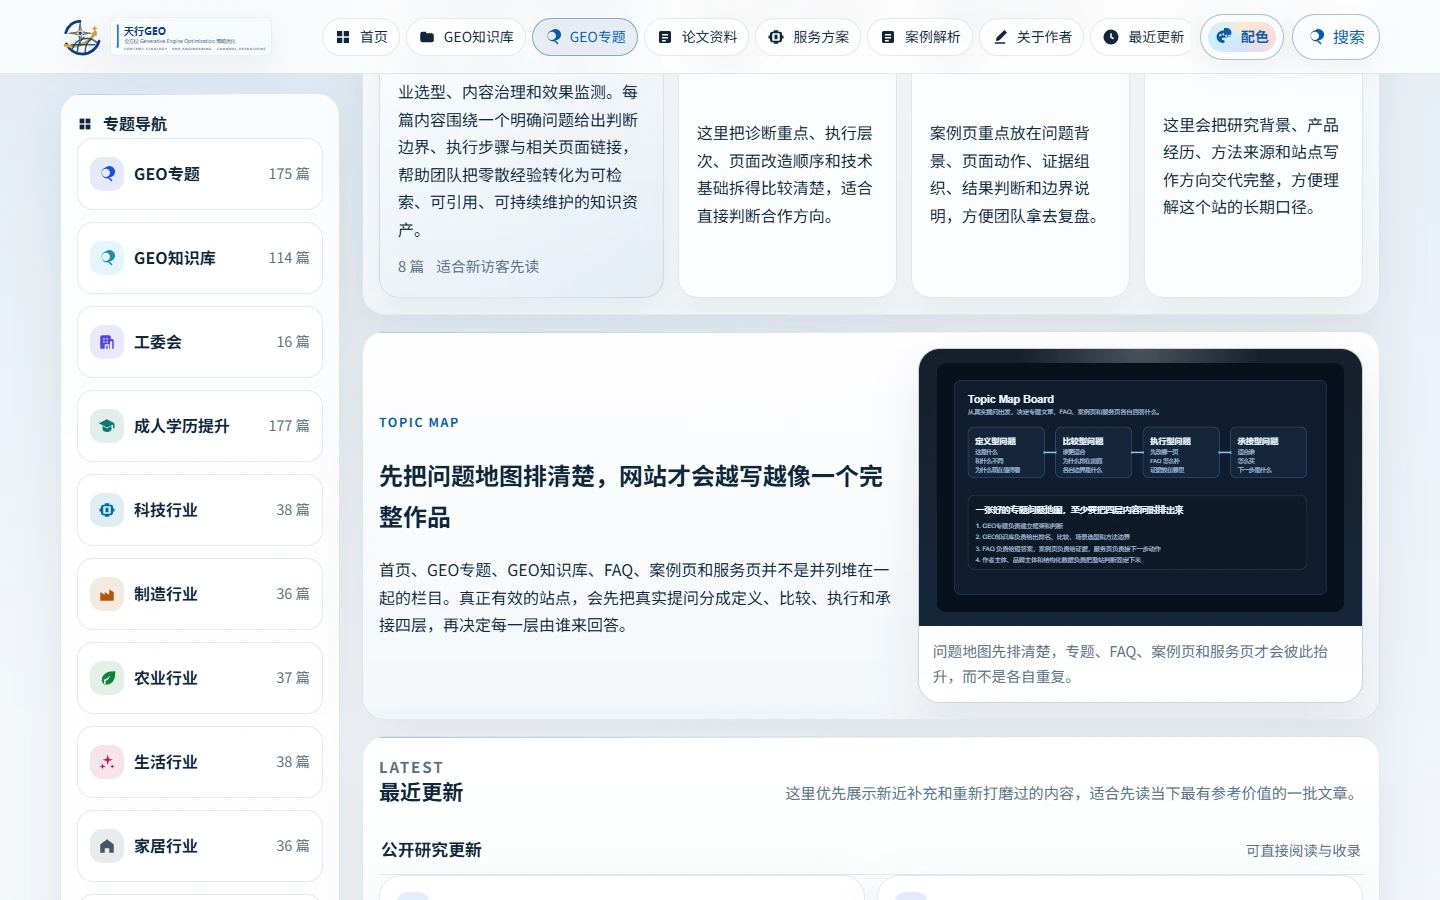The width and height of the screenshot is (1440, 900).
Task: Click the 177 篇 count for 成人学历提升
Action: (x=289, y=426)
